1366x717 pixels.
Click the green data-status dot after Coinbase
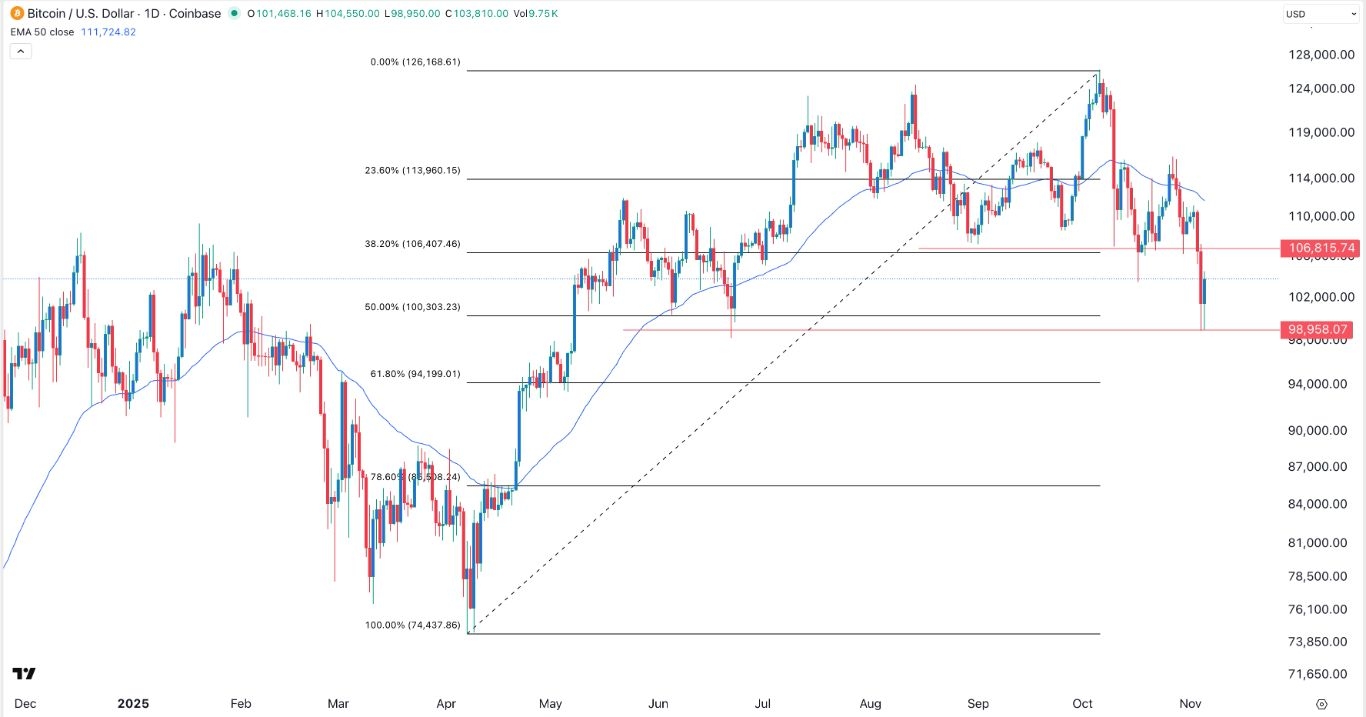pos(235,14)
